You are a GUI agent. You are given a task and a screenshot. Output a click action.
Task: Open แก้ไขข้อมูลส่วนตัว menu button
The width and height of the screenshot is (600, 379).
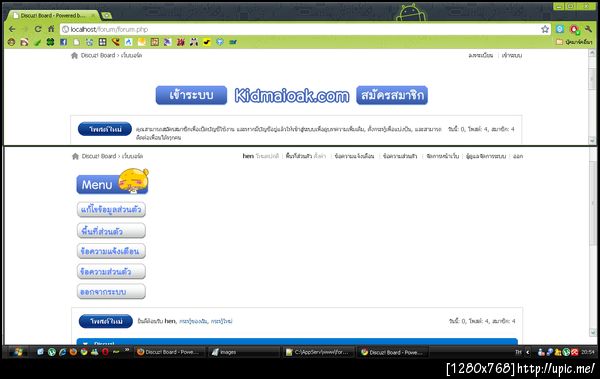pyautogui.click(x=111, y=210)
